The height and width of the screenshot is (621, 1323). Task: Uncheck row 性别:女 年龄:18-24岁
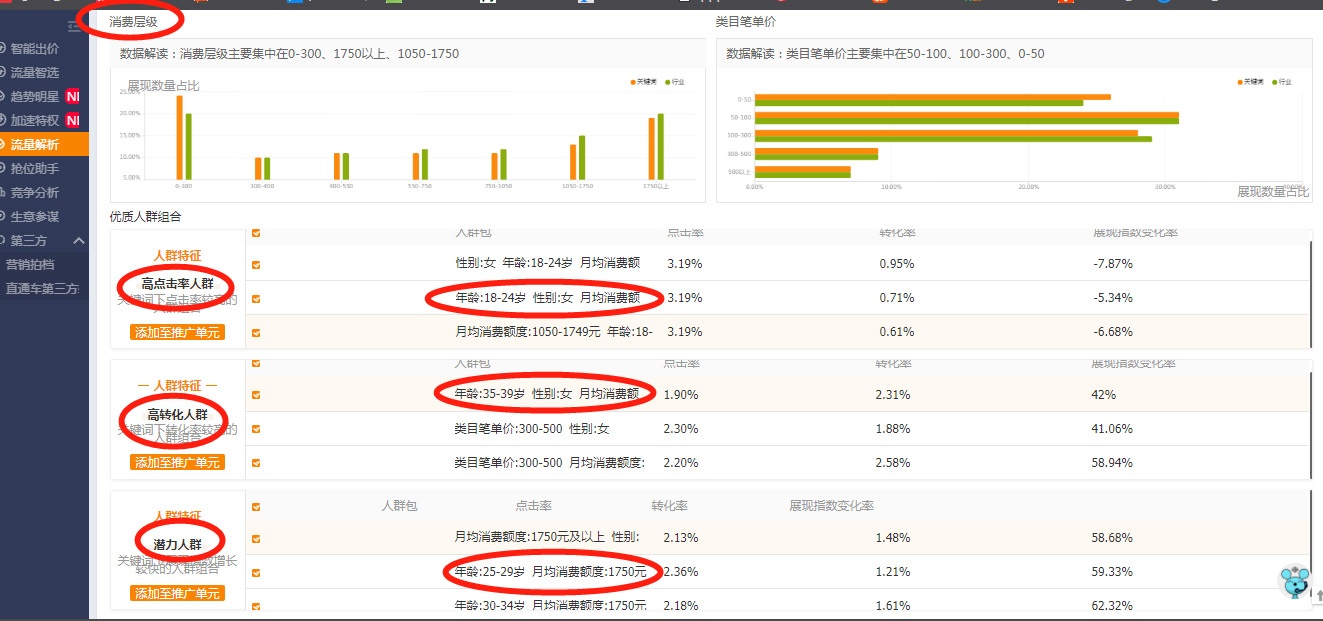[257, 265]
